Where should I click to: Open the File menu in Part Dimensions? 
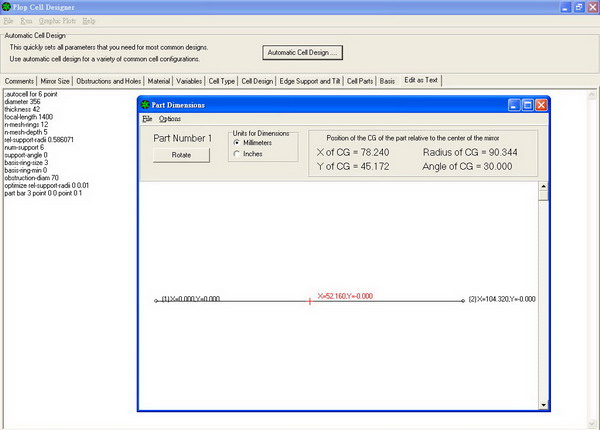(x=146, y=119)
